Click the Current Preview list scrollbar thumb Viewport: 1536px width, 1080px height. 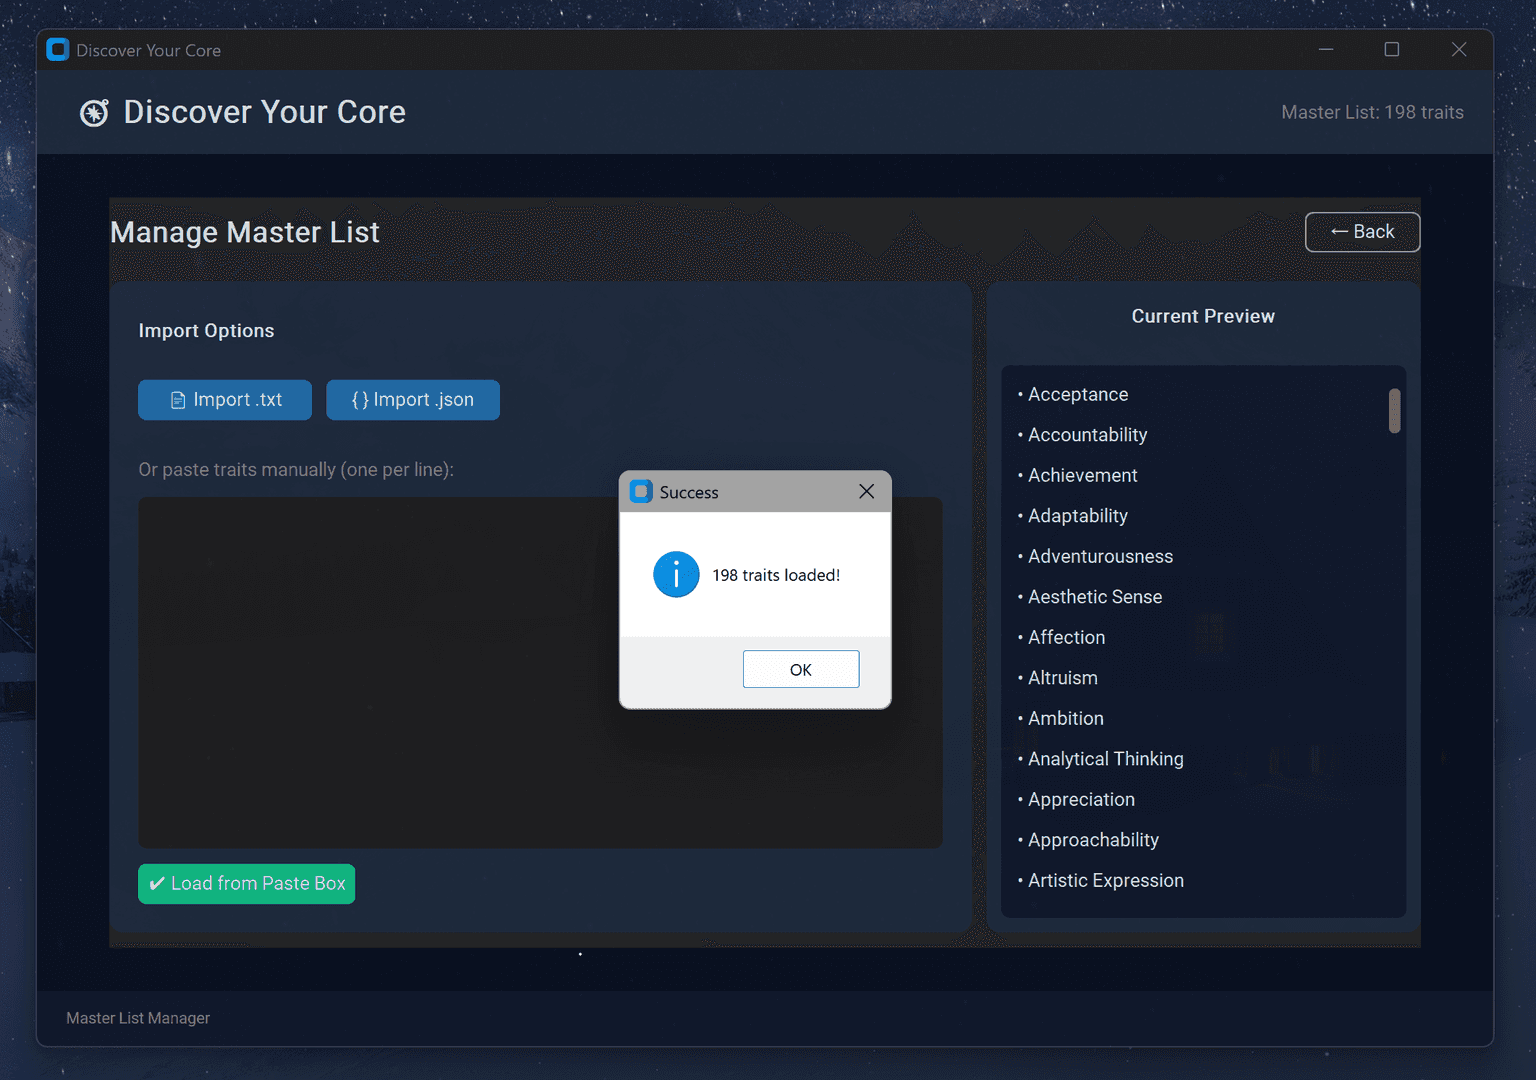pos(1394,411)
